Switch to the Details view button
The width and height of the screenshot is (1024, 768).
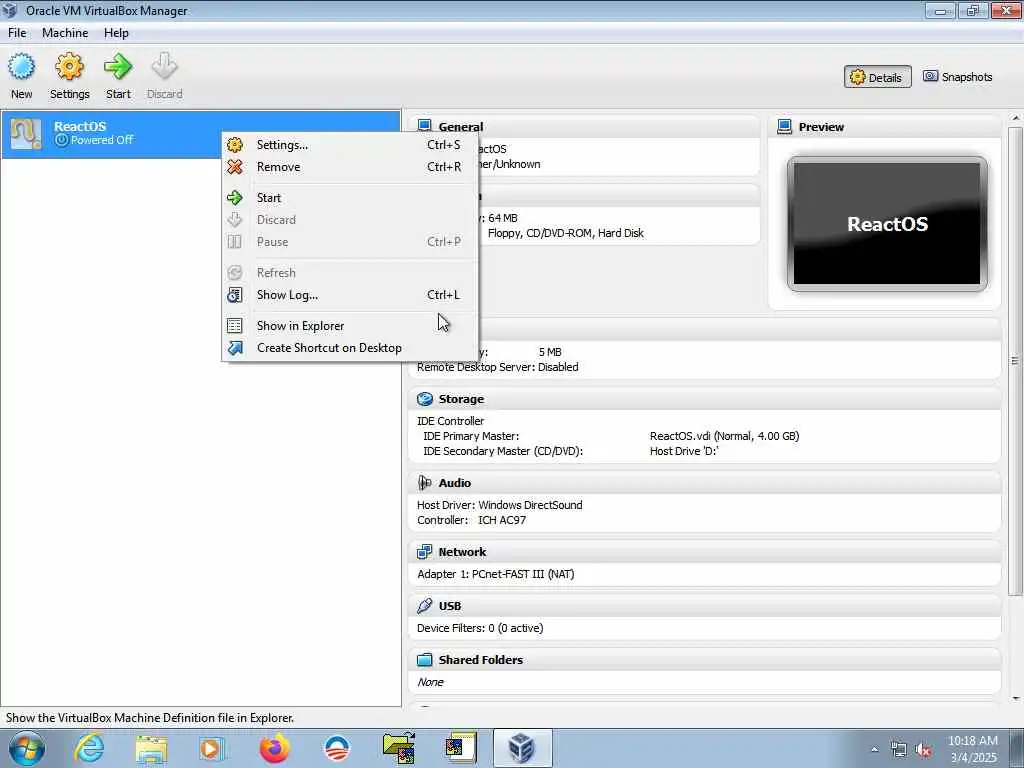[x=877, y=77]
